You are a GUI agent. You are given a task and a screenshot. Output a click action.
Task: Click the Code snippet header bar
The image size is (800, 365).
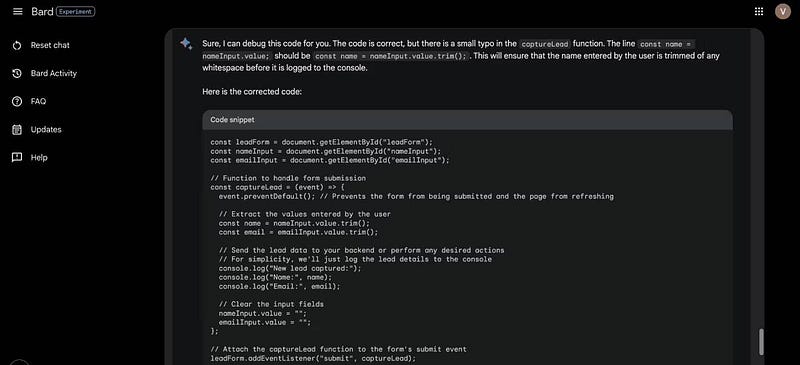[467, 120]
